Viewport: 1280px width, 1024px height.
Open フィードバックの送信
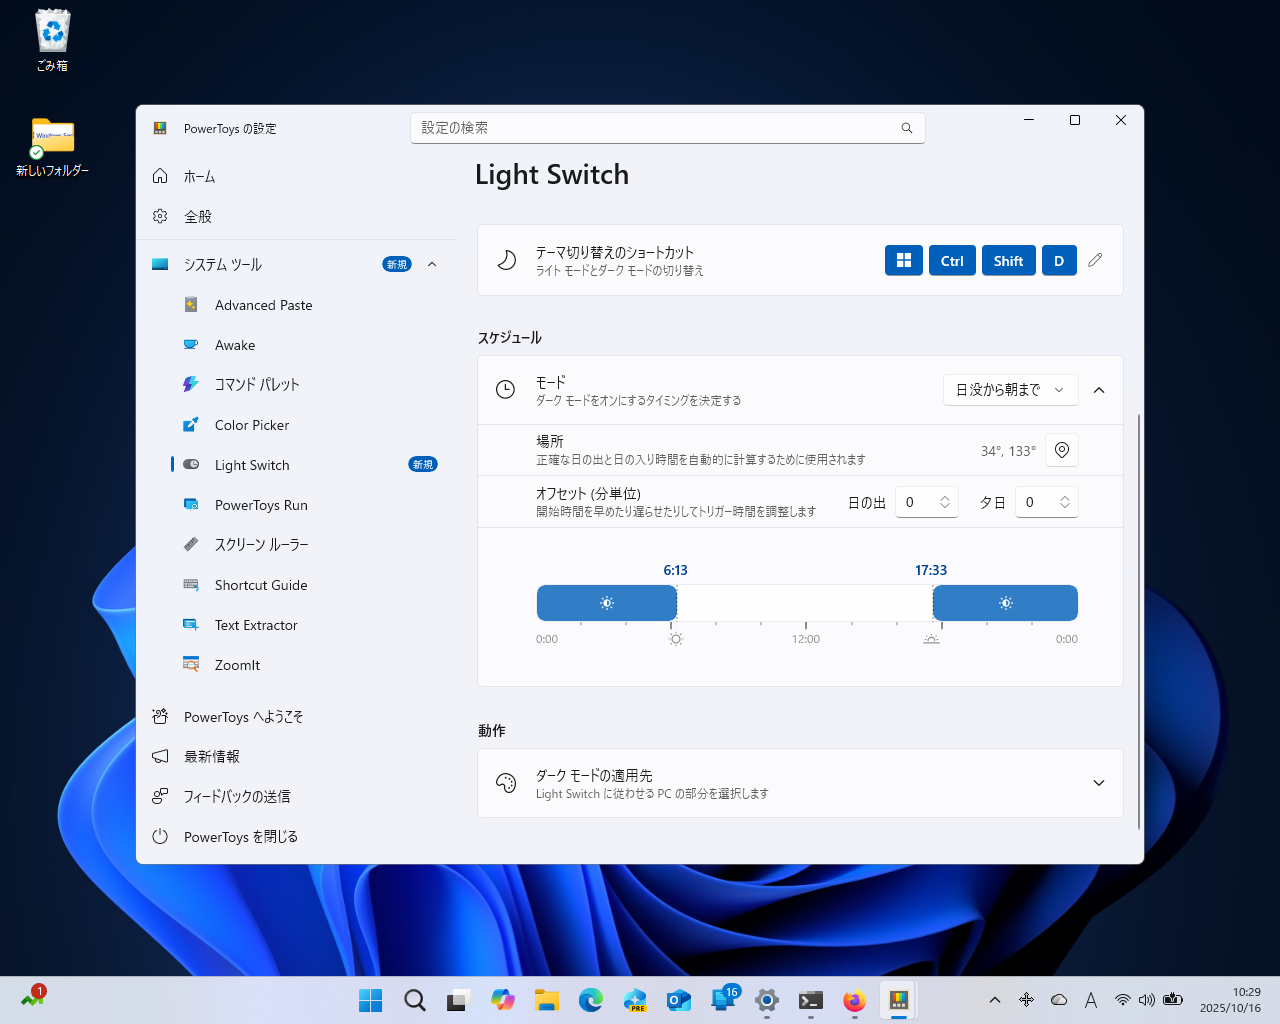[237, 796]
